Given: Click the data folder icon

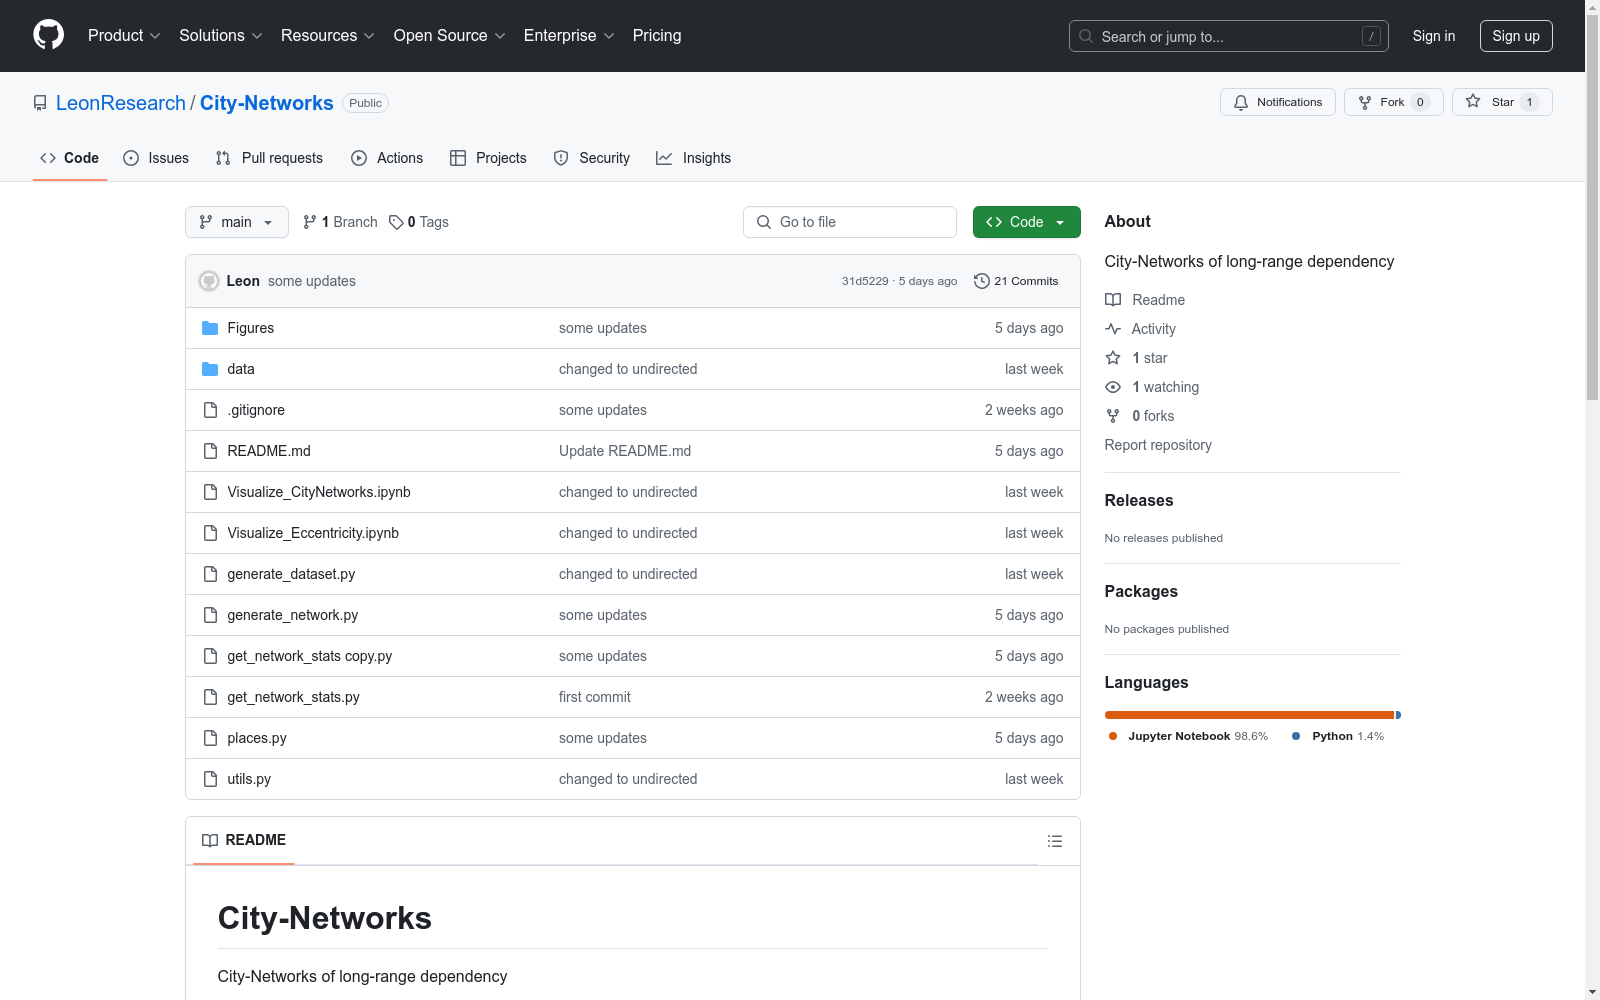Looking at the screenshot, I should click(x=210, y=369).
